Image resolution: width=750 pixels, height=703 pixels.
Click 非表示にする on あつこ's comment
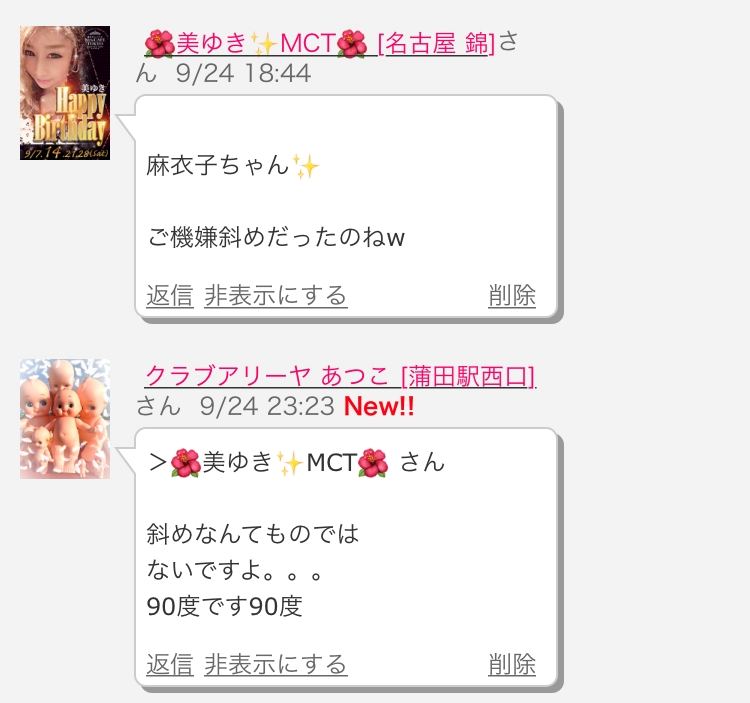276,664
